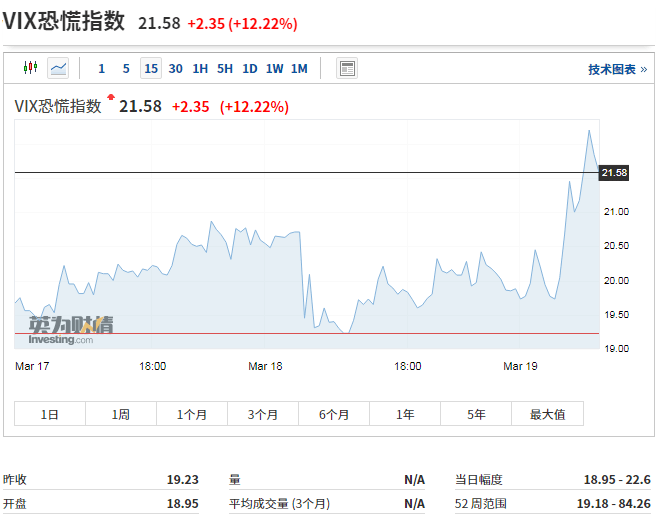Select the 1日 range tab

(x=50, y=414)
